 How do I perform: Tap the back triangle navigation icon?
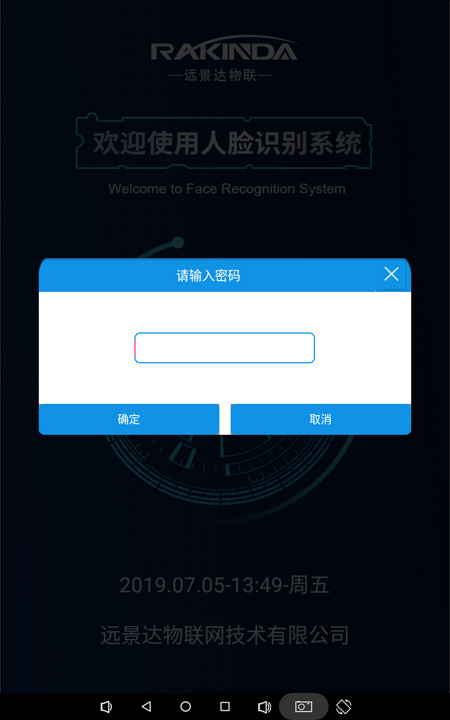146,706
